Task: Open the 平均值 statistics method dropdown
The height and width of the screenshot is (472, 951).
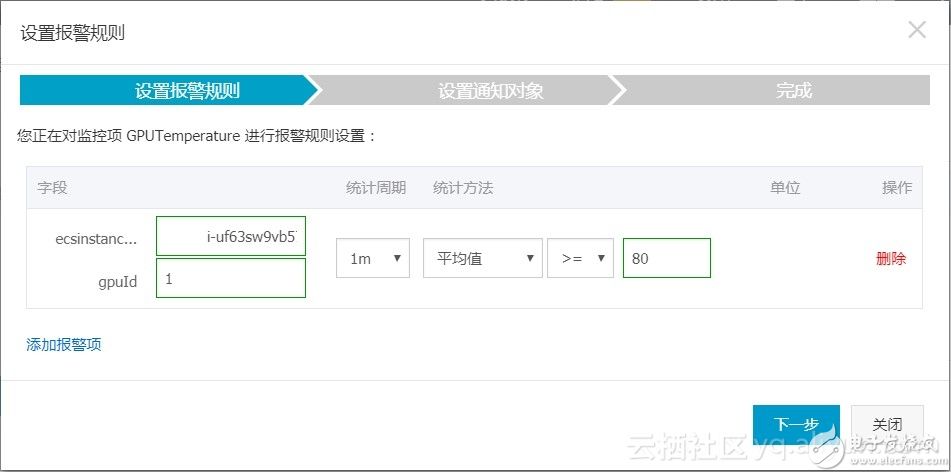Action: coord(483,258)
